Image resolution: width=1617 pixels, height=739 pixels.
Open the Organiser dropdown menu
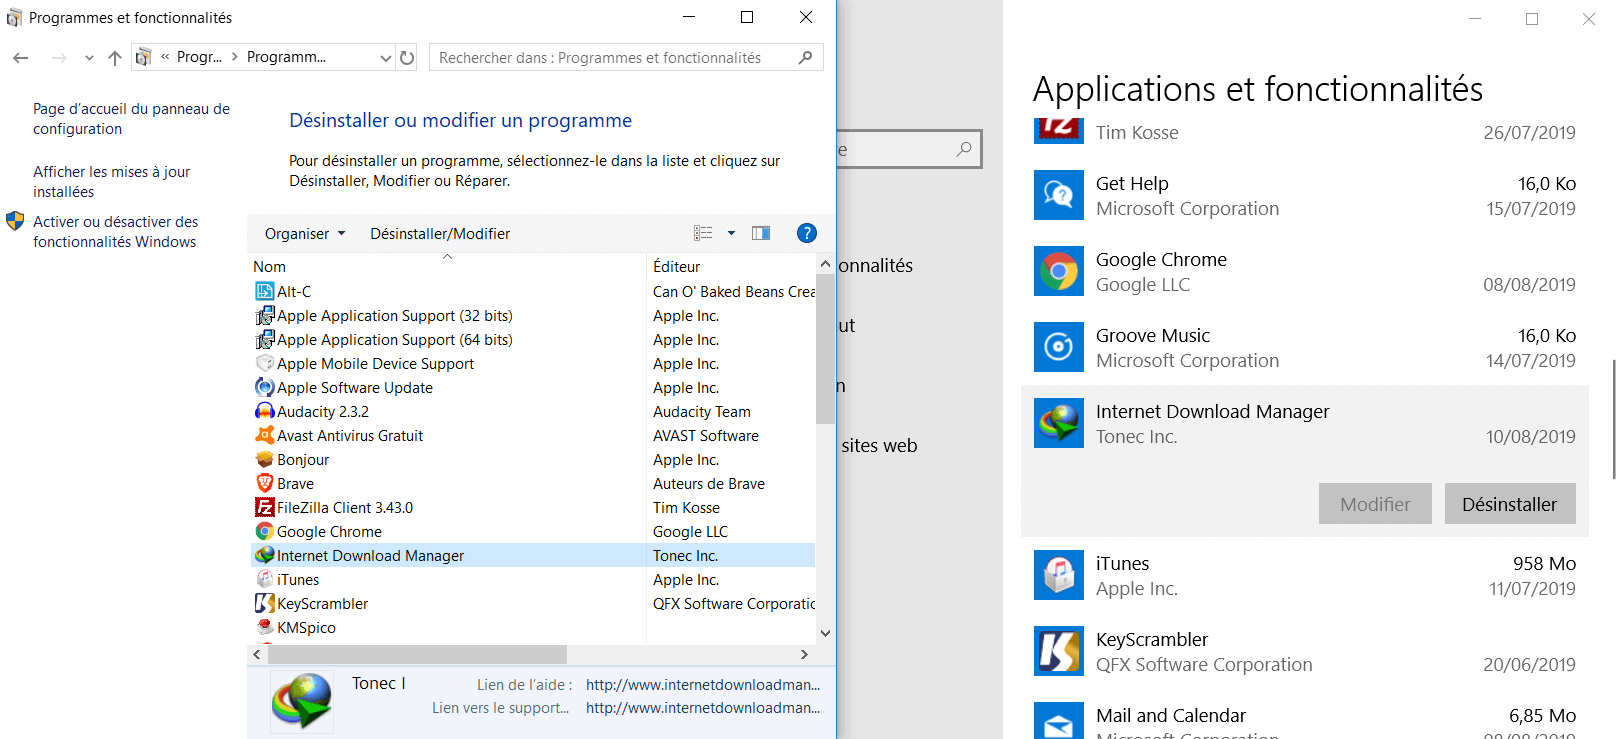[305, 233]
